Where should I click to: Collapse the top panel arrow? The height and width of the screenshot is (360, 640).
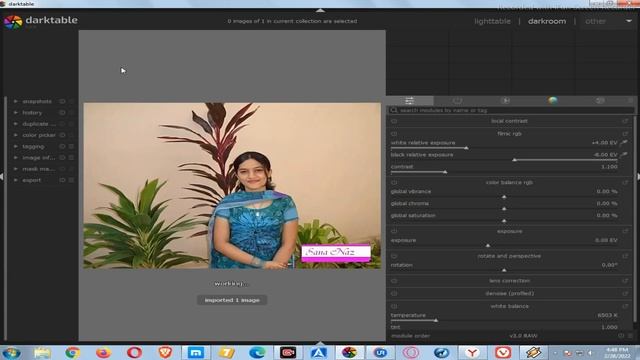click(x=320, y=10)
